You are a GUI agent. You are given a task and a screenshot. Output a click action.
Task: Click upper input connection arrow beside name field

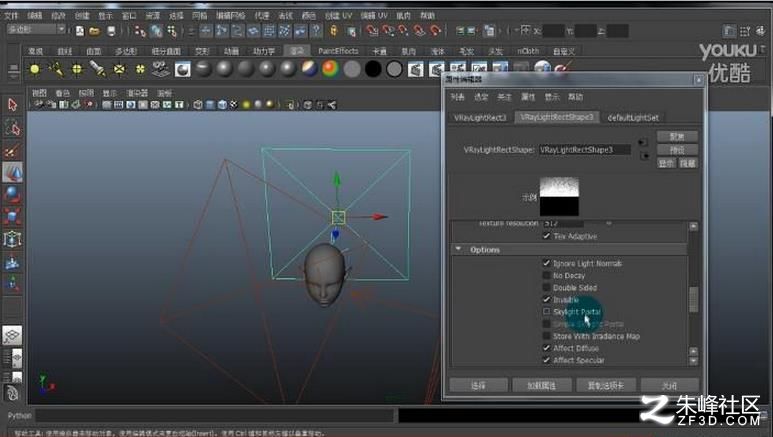(643, 143)
